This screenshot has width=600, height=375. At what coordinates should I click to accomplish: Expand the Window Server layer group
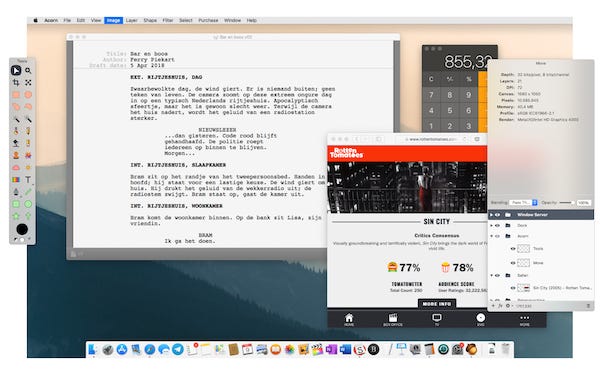point(492,215)
